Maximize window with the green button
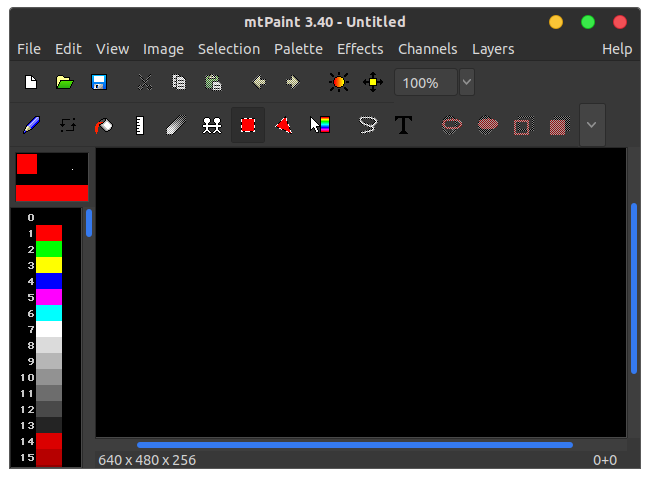This screenshot has height=478, width=650. pos(588,22)
